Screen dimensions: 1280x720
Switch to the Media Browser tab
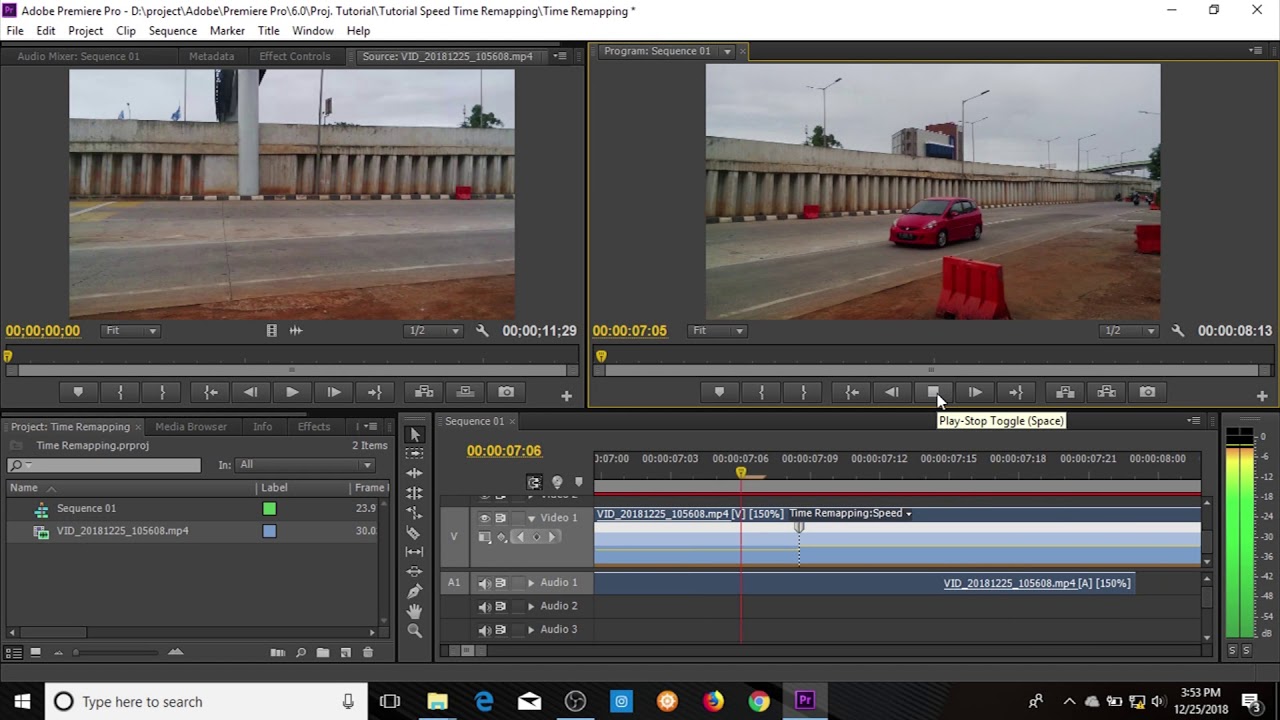191,427
